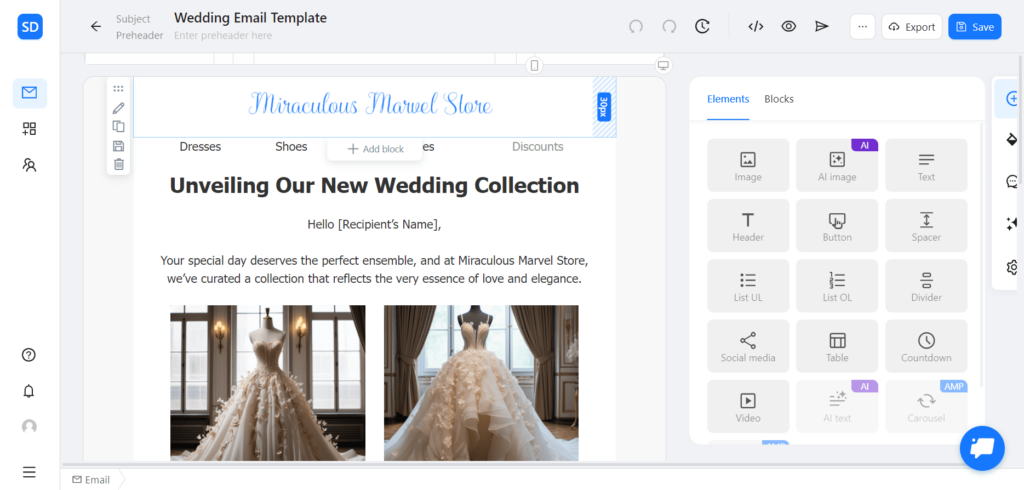
Task: Open the user profile avatar
Action: pos(29,427)
